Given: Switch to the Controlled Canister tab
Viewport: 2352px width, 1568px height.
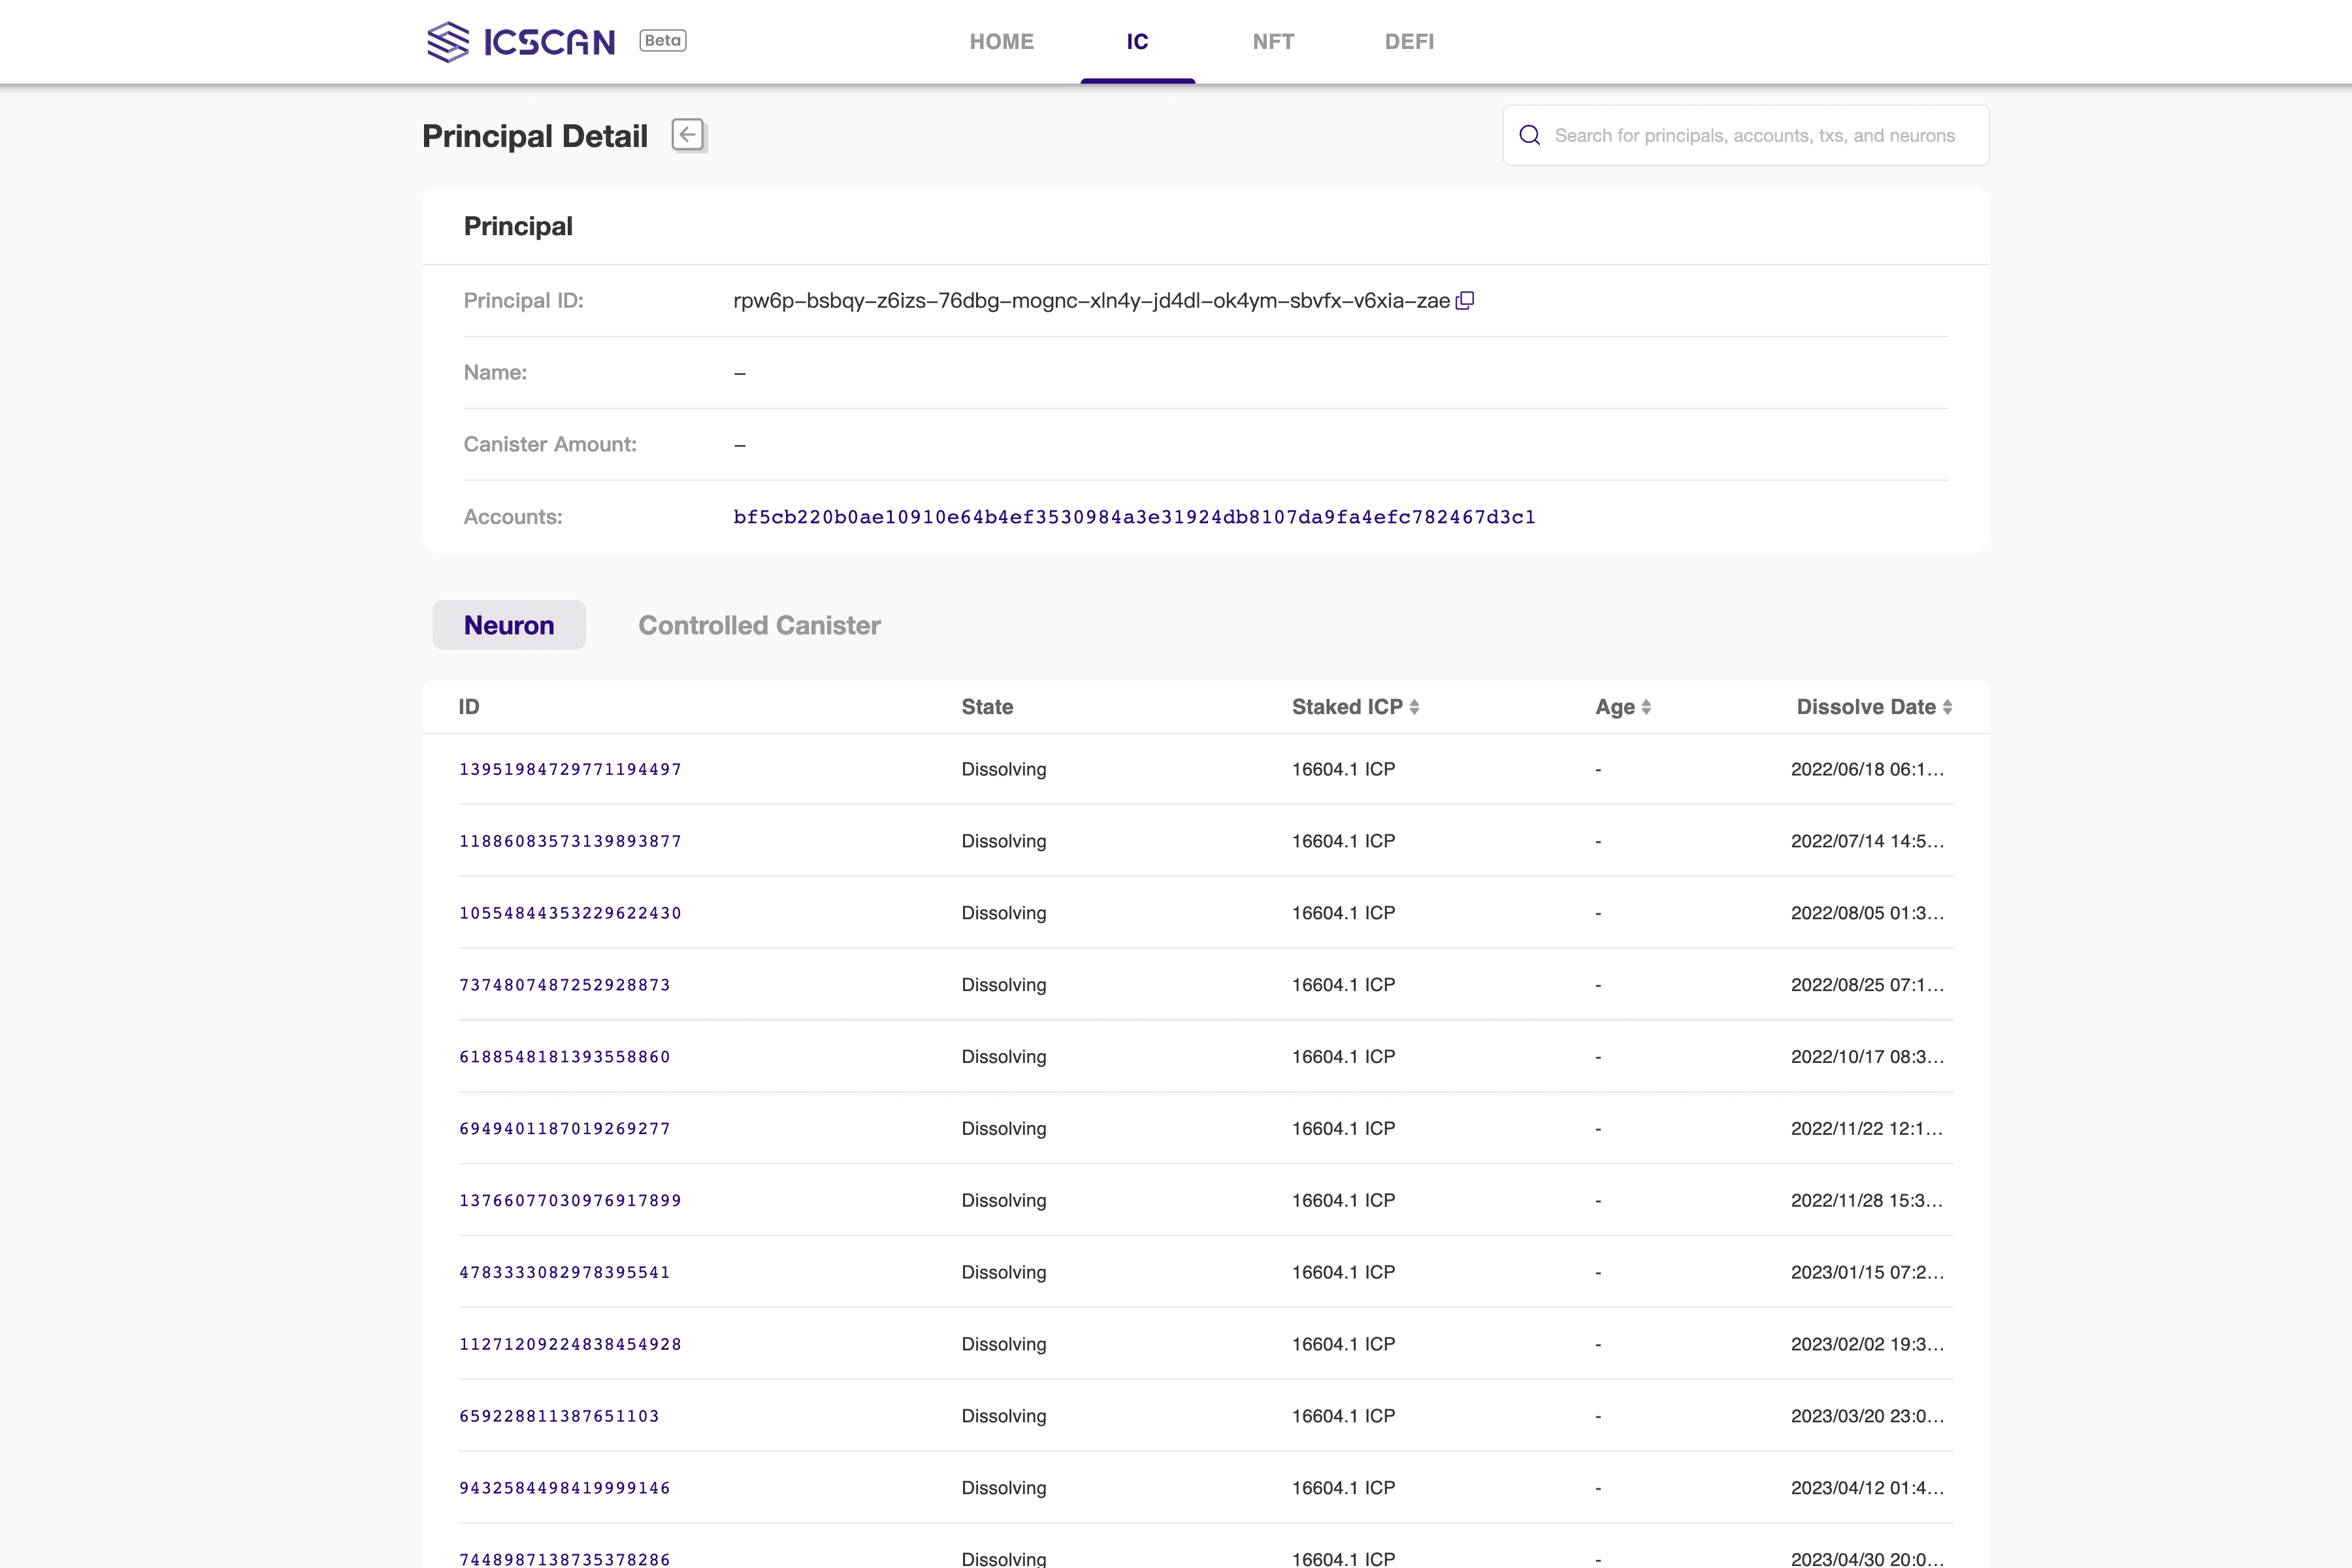Looking at the screenshot, I should (x=759, y=625).
